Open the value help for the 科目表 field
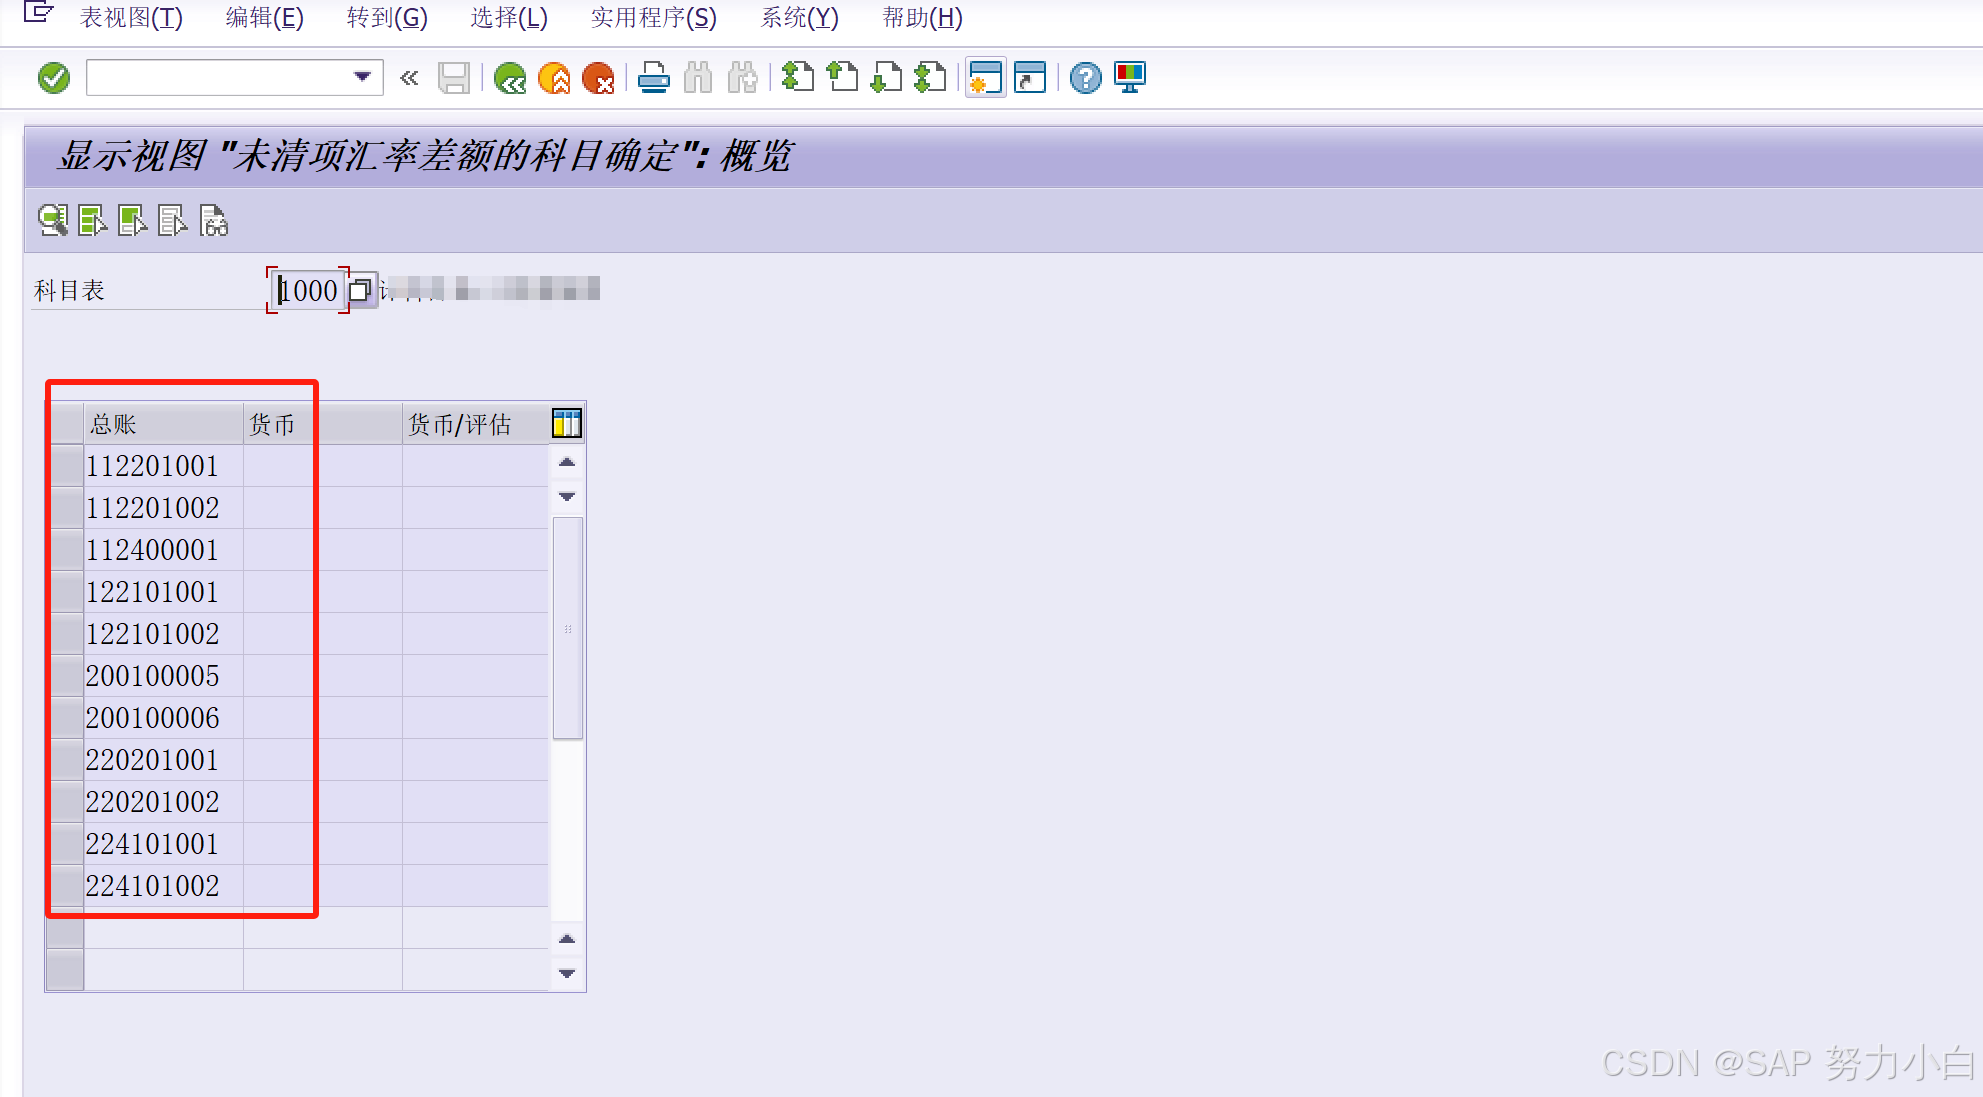The image size is (1983, 1097). 361,291
